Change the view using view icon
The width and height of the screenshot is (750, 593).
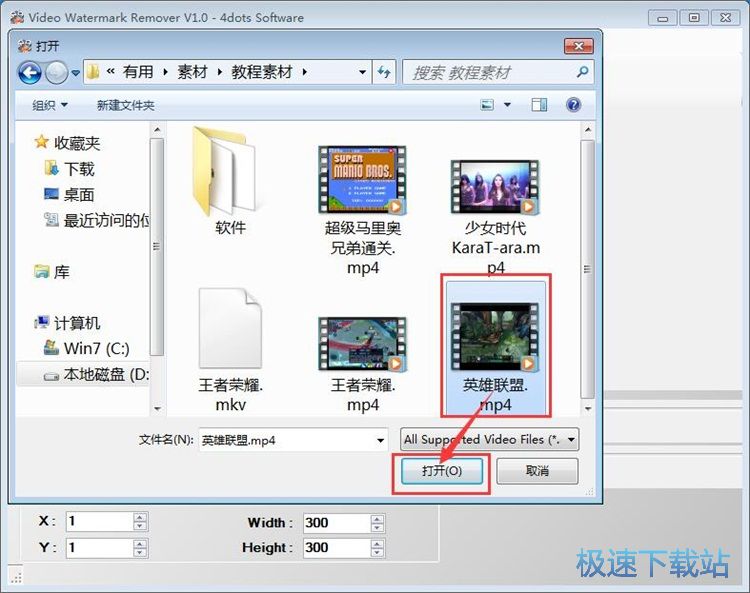[487, 105]
